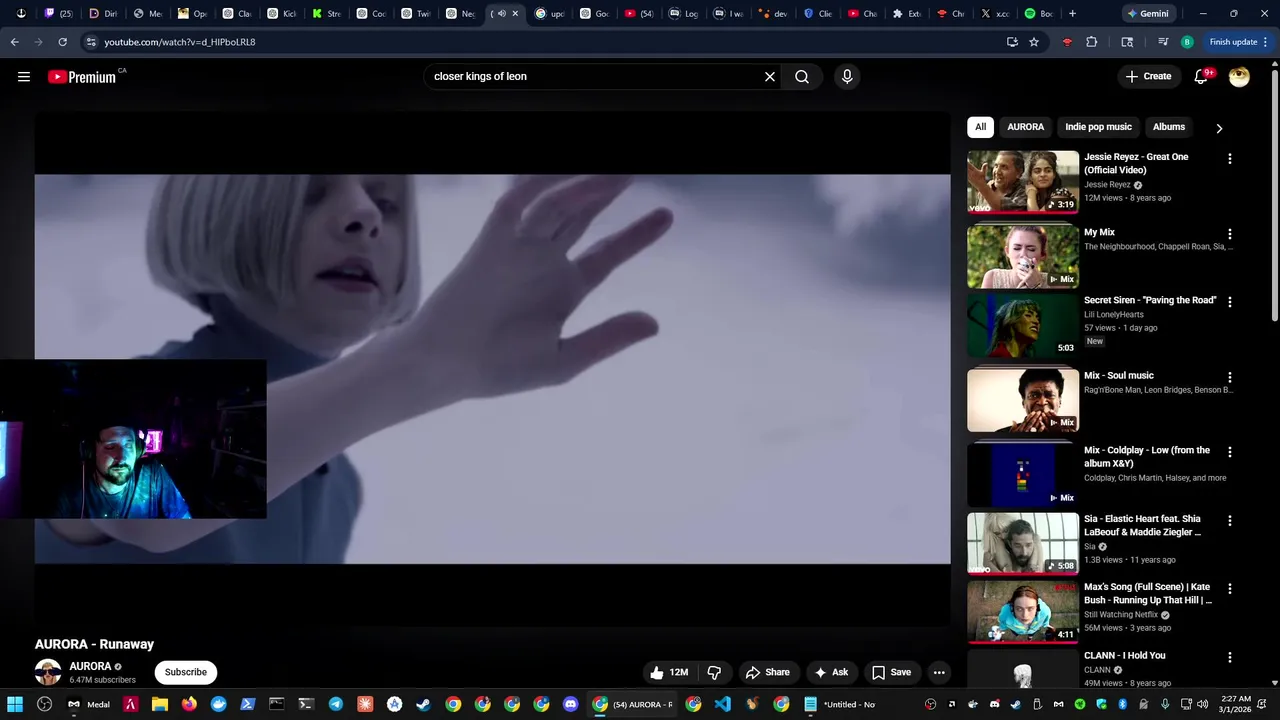Bookmark this page with the star
Viewport: 1280px width, 720px height.
pyautogui.click(x=1034, y=42)
